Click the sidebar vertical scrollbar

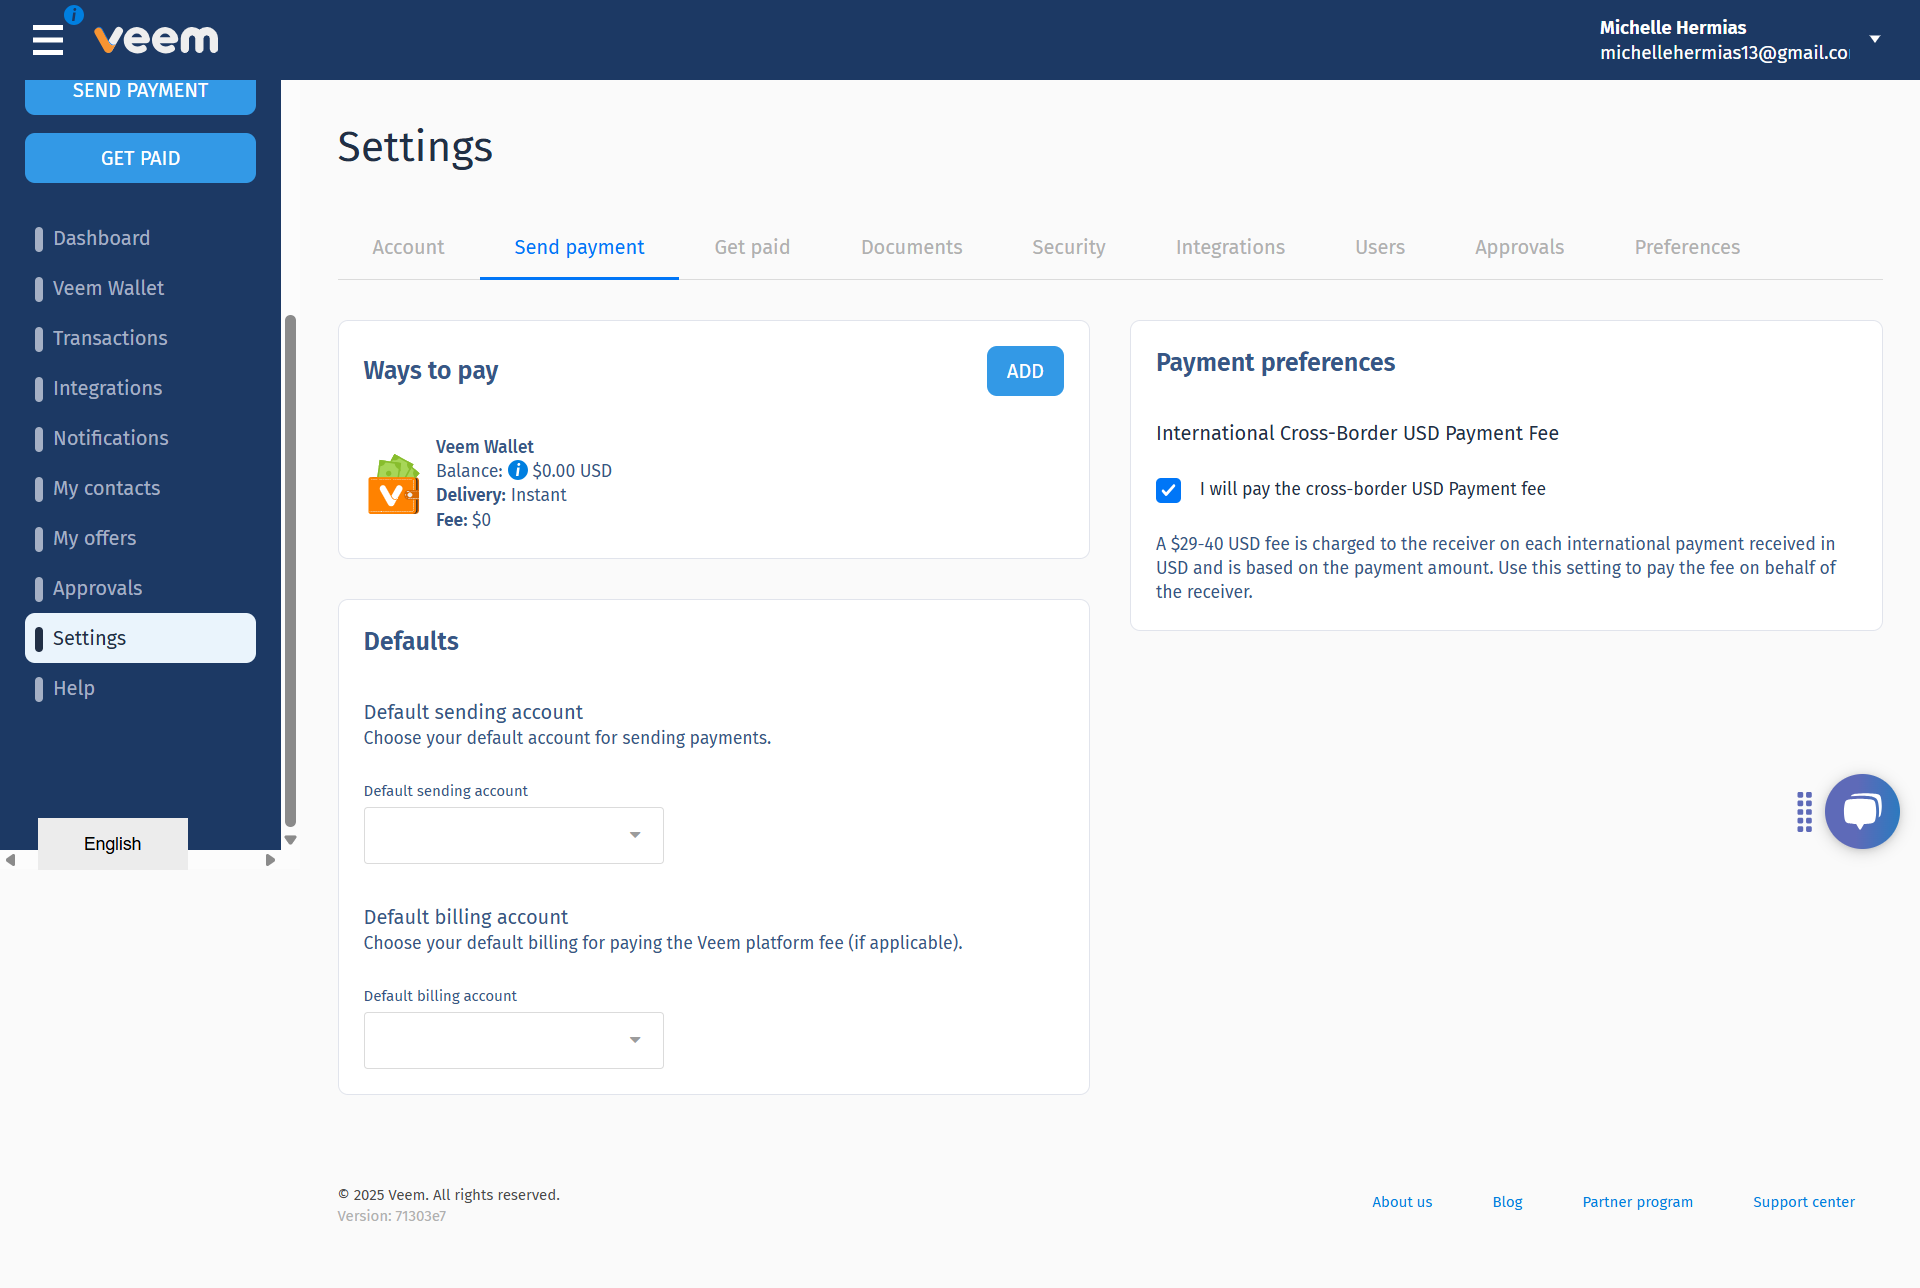(290, 570)
